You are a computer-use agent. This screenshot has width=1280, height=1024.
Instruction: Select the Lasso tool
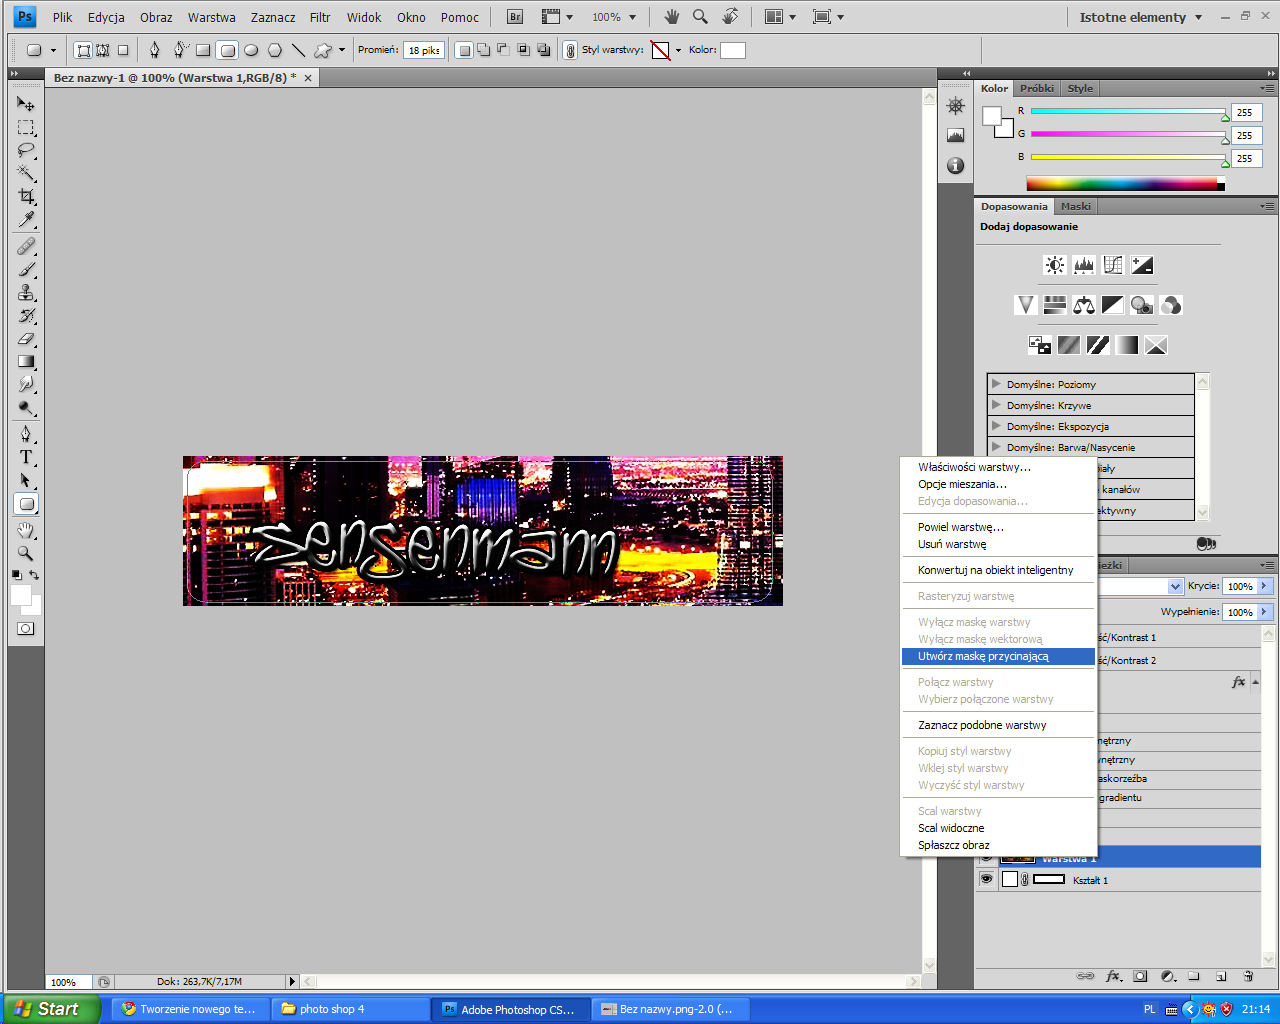26,150
